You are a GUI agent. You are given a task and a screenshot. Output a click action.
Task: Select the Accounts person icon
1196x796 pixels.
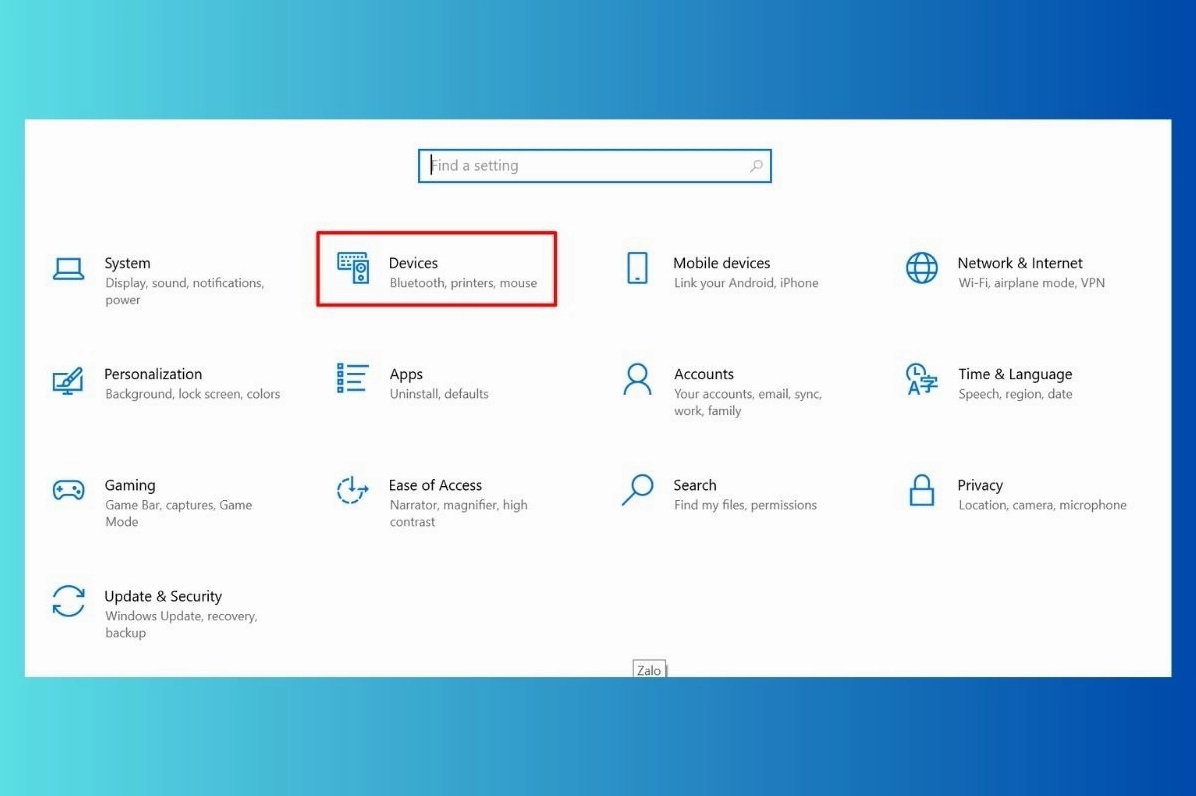(636, 381)
